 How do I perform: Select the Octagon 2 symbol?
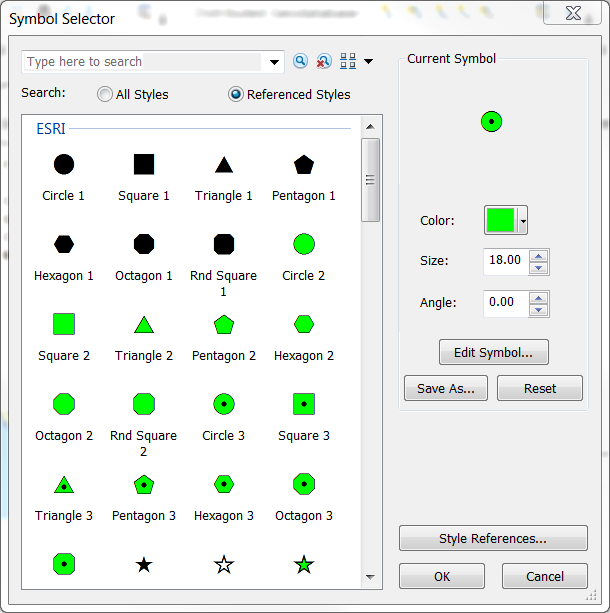(64, 404)
